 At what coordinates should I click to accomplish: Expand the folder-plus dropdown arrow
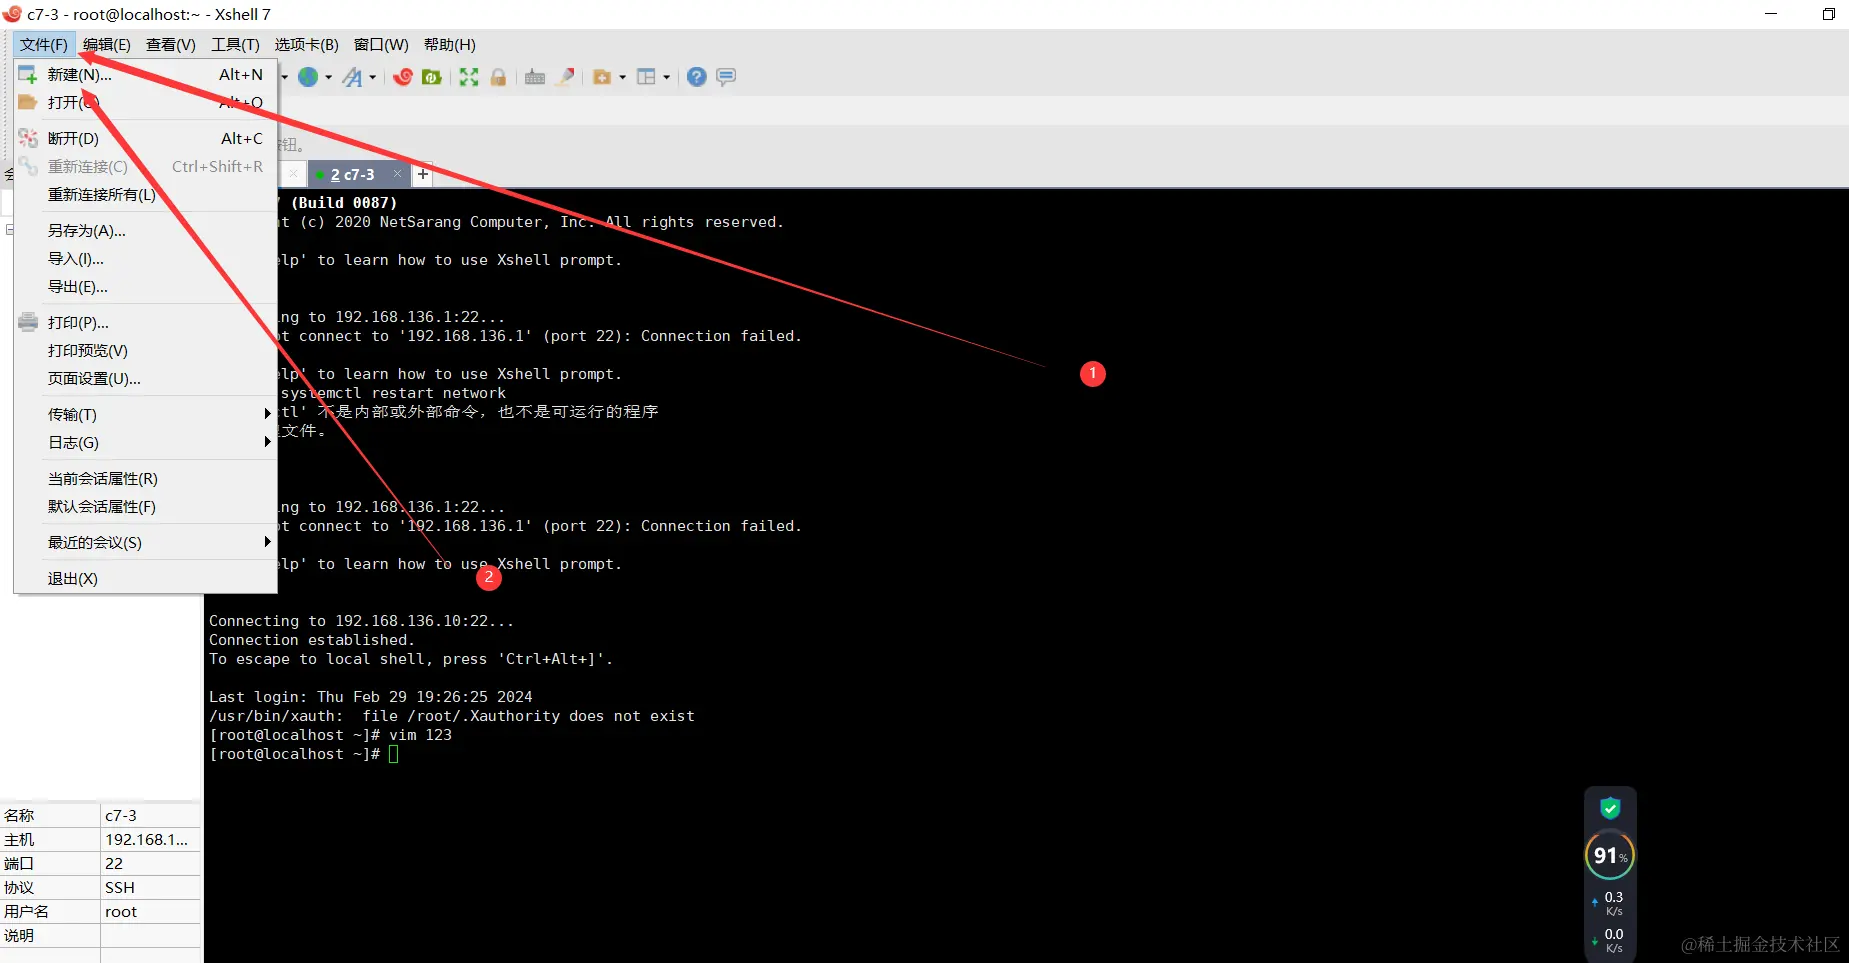[622, 77]
